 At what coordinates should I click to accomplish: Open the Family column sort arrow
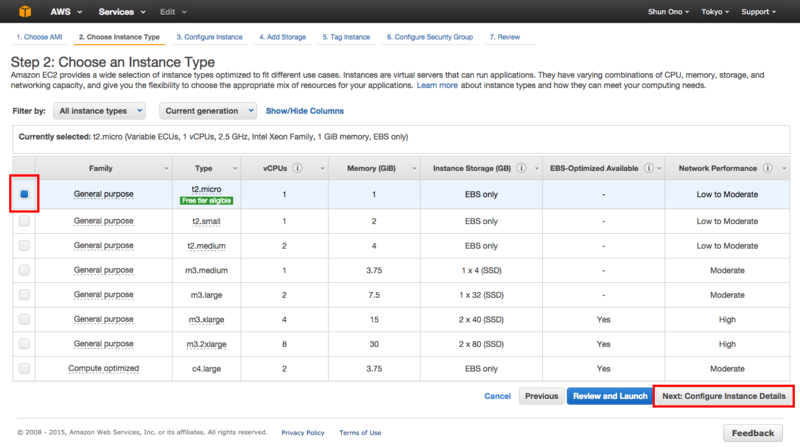point(166,168)
